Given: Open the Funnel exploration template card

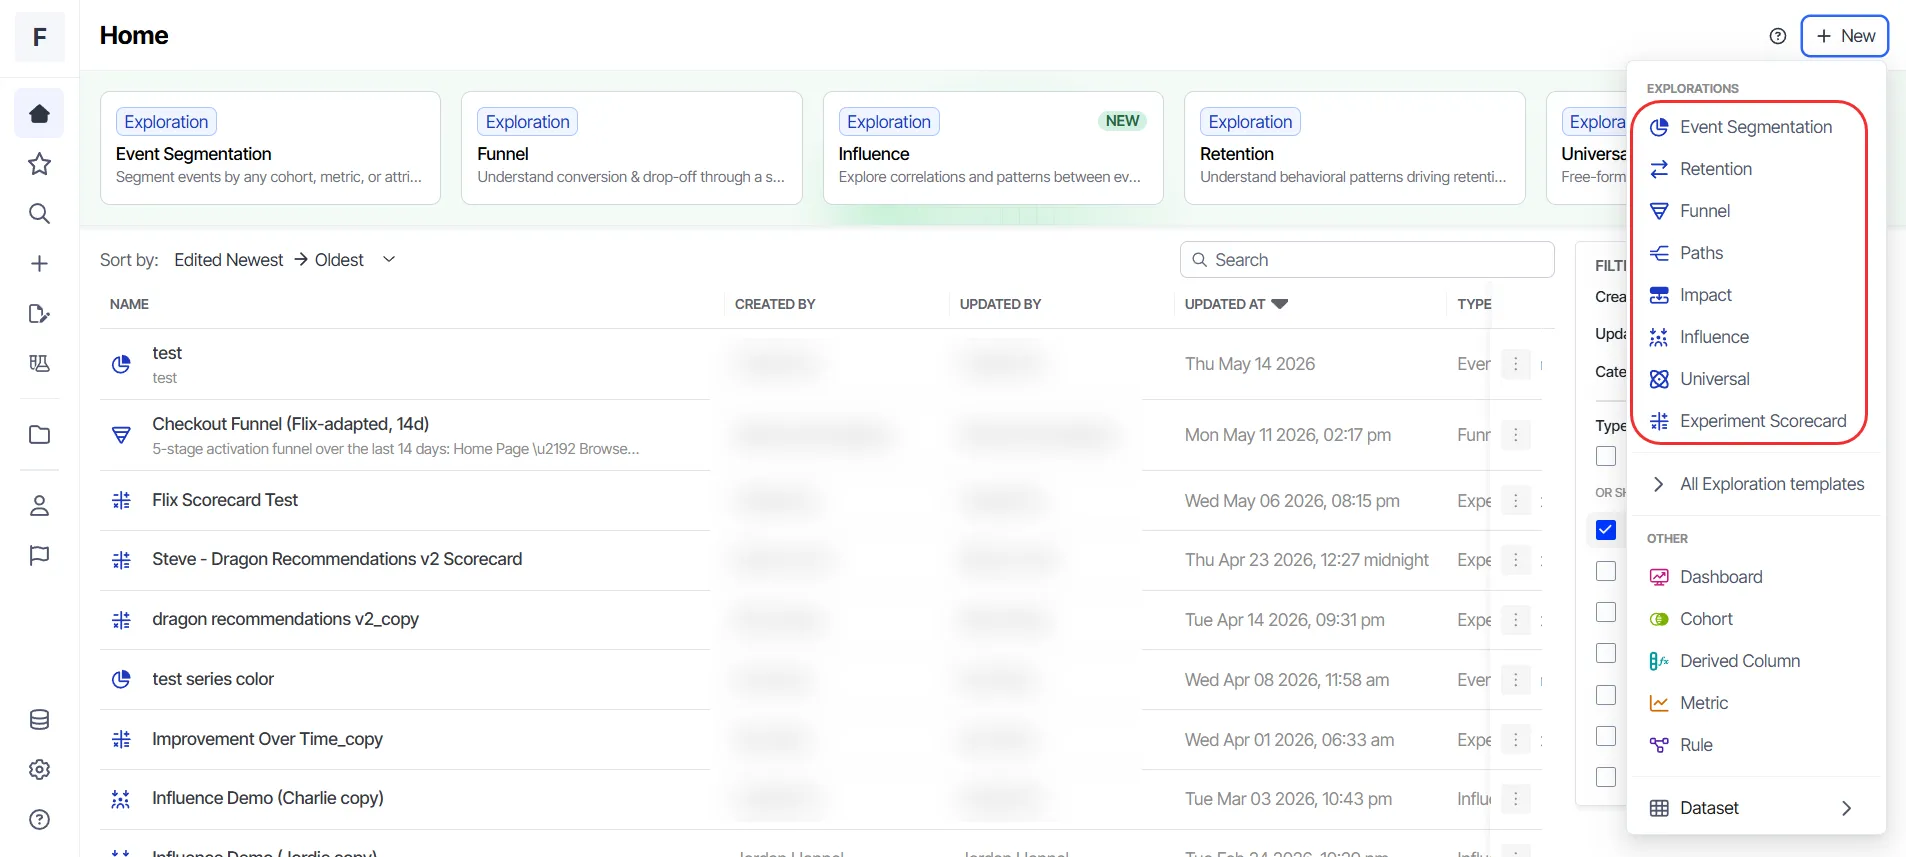Looking at the screenshot, I should 632,148.
